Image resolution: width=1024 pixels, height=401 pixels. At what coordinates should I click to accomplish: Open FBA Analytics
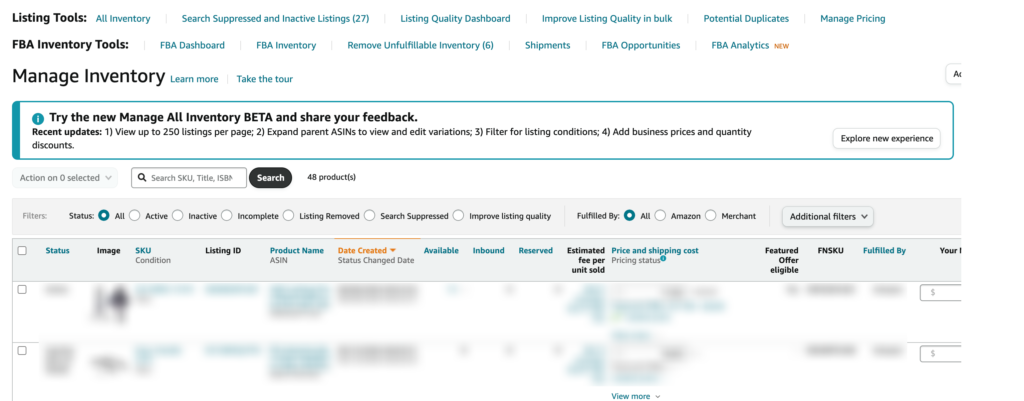(740, 45)
